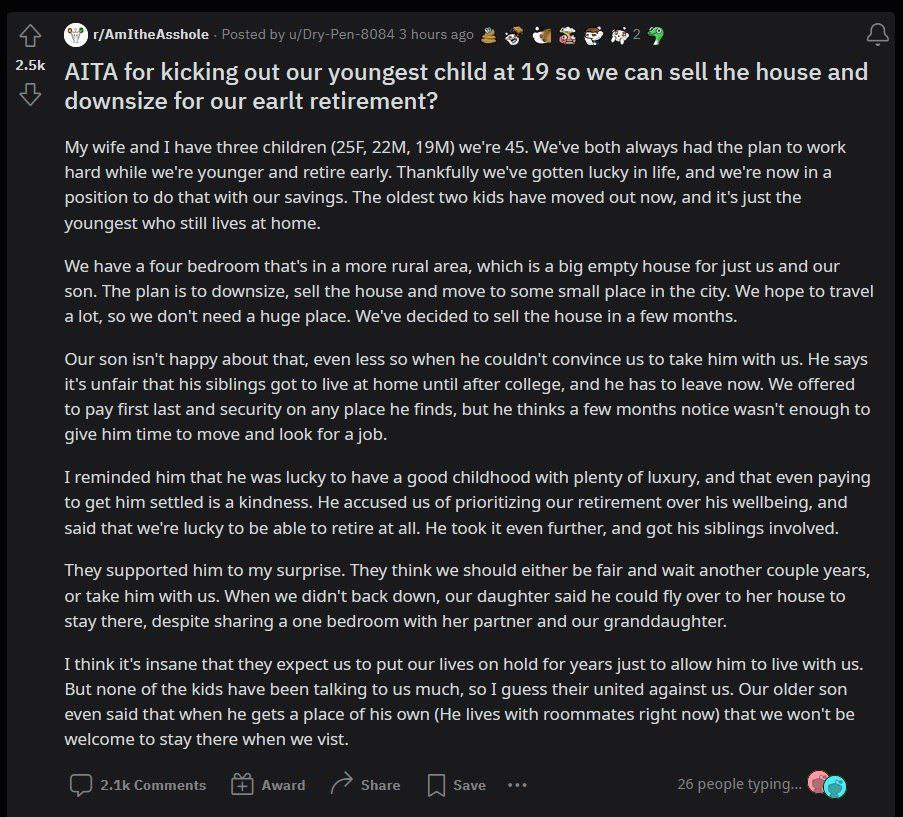Click the comment bubble icon
The height and width of the screenshot is (817, 903).
tap(81, 785)
